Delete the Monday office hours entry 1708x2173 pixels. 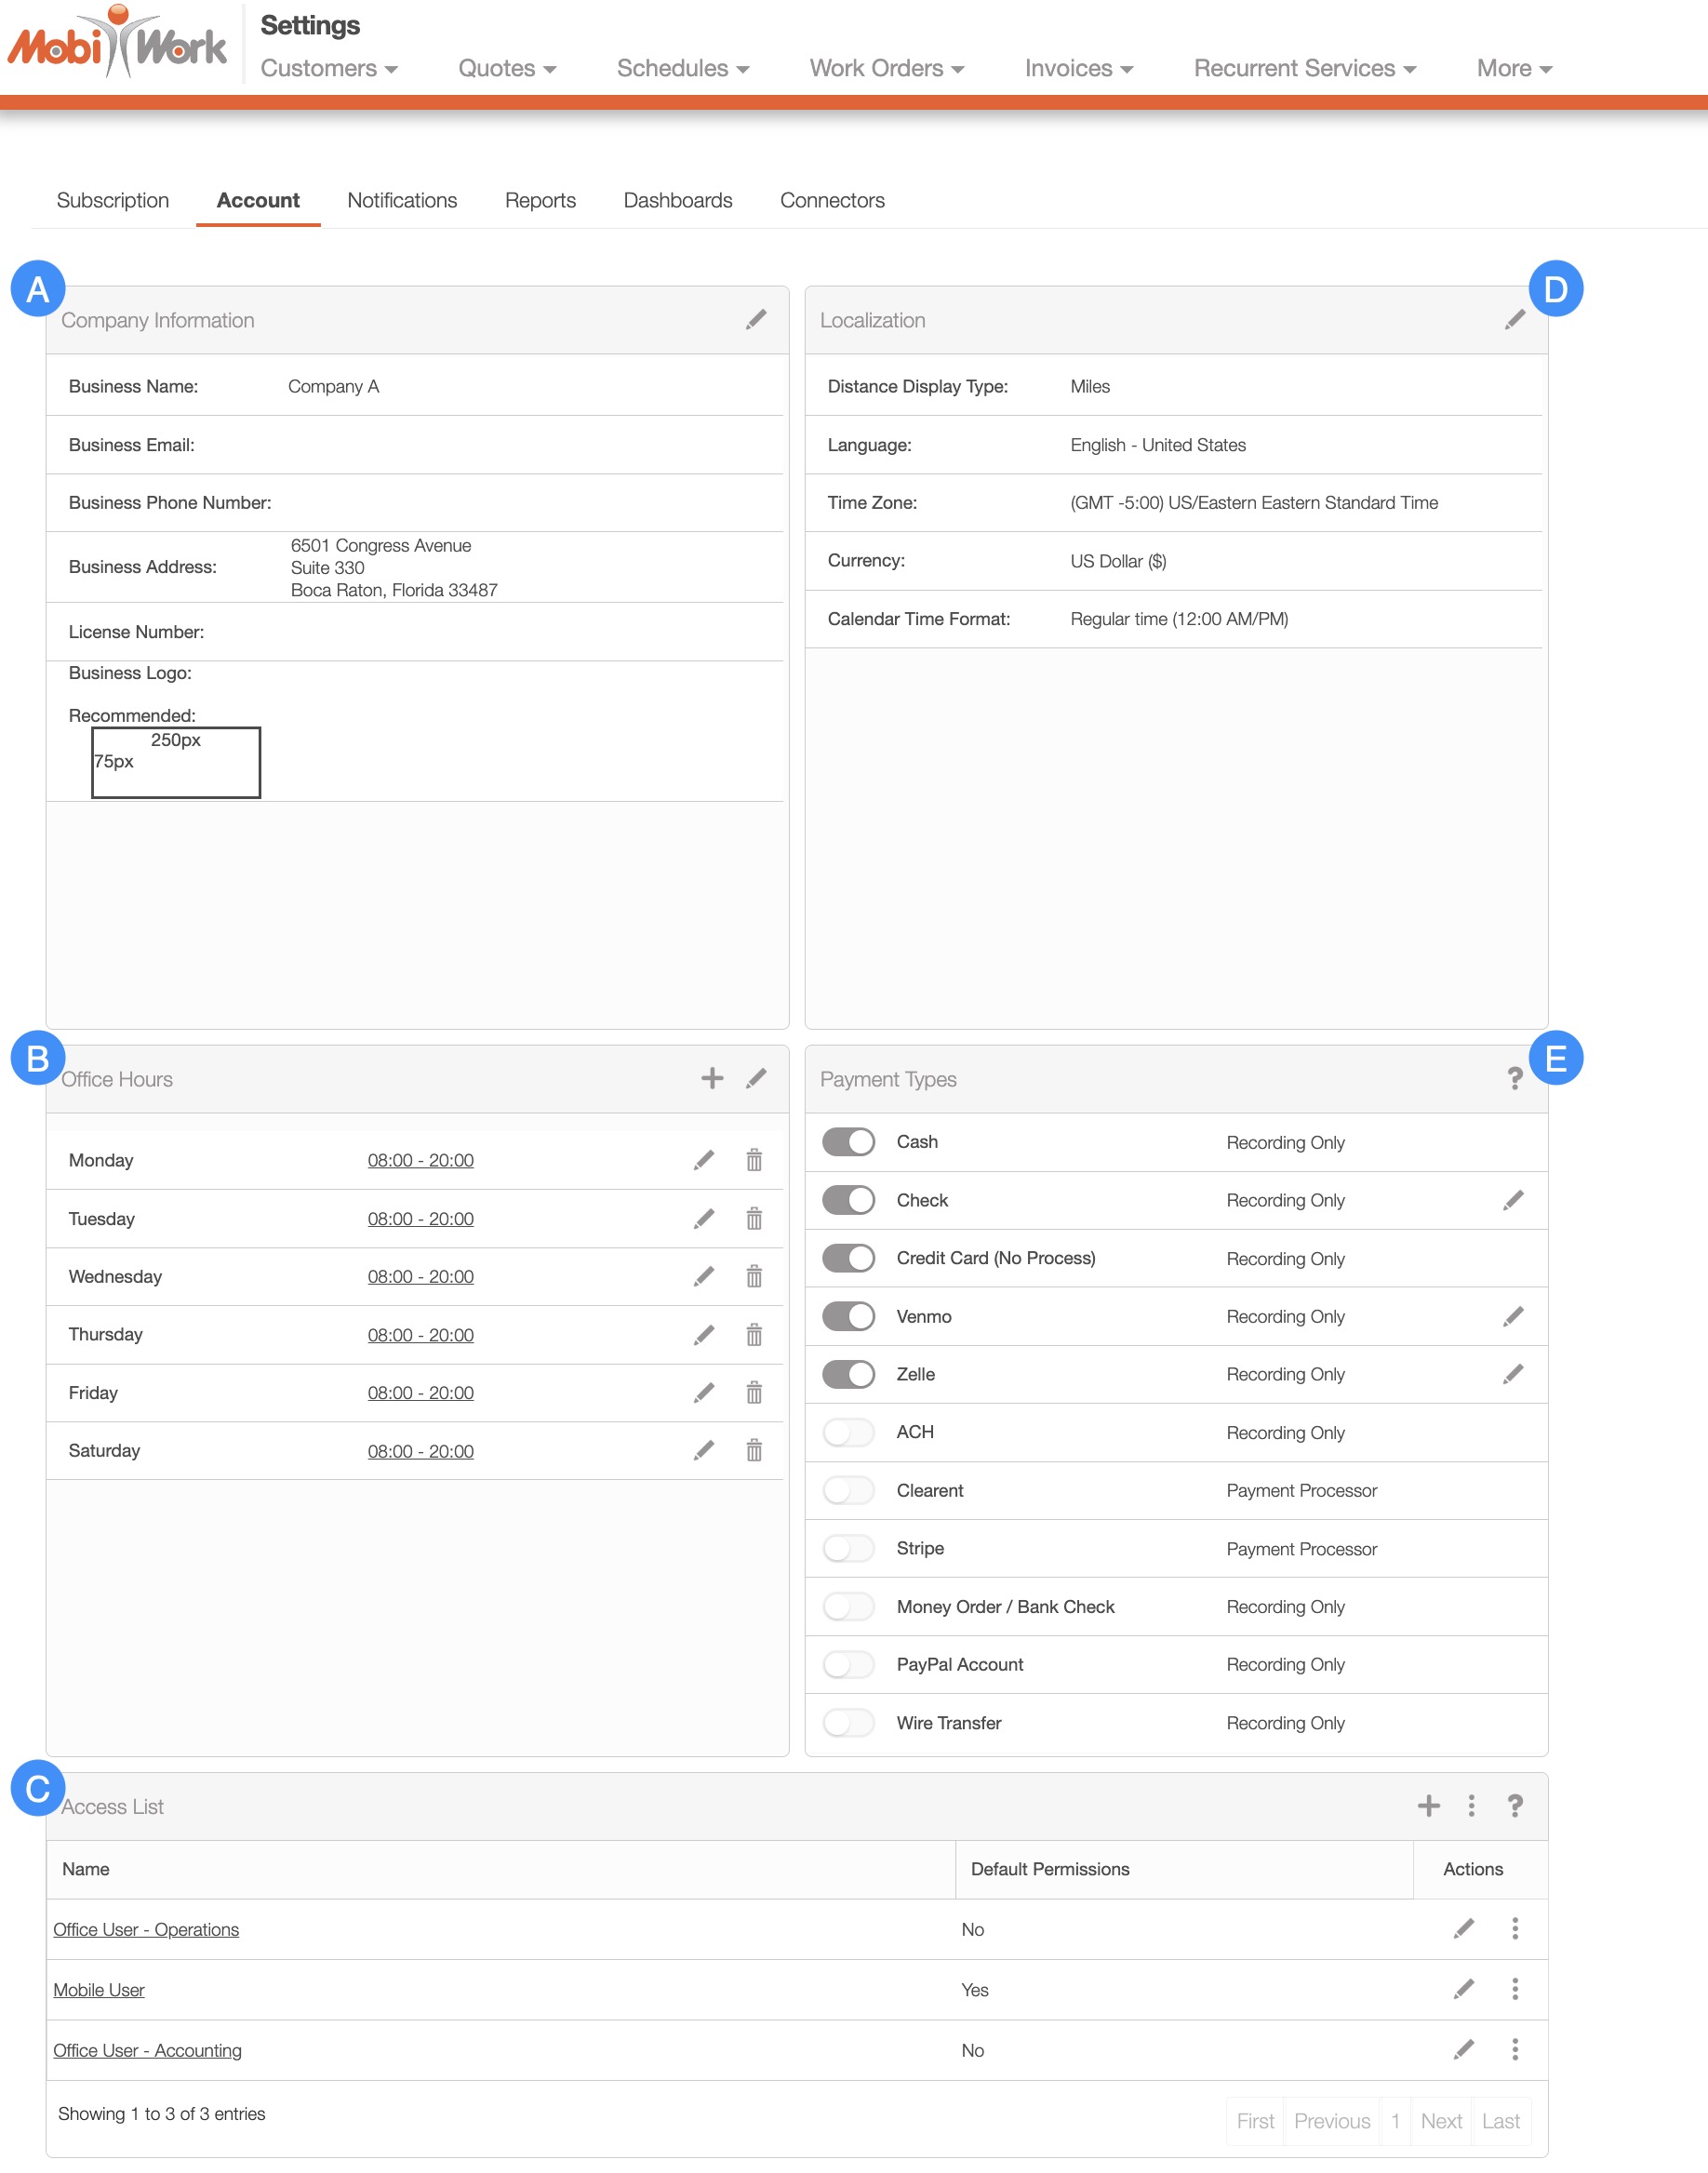(754, 1160)
